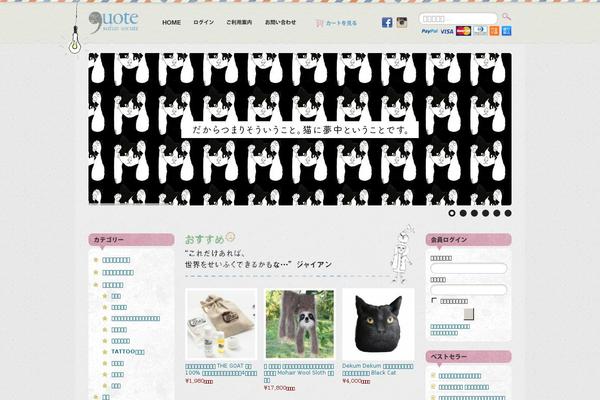Open the sloth product thumbnail

(x=300, y=324)
